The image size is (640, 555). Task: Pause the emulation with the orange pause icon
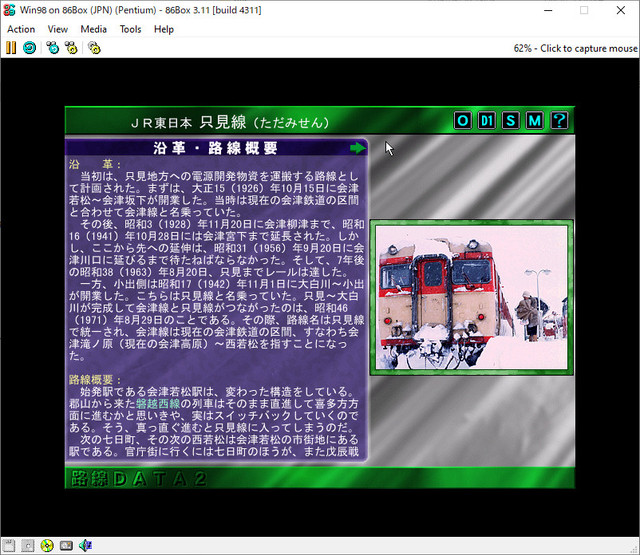click(11, 48)
